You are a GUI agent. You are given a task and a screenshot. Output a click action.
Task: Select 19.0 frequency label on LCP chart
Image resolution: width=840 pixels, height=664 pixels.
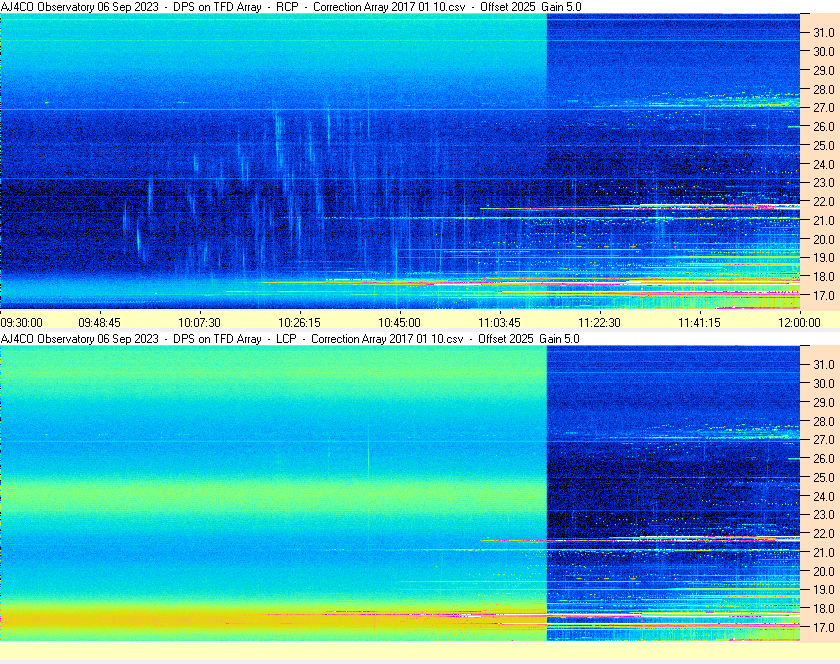[824, 590]
